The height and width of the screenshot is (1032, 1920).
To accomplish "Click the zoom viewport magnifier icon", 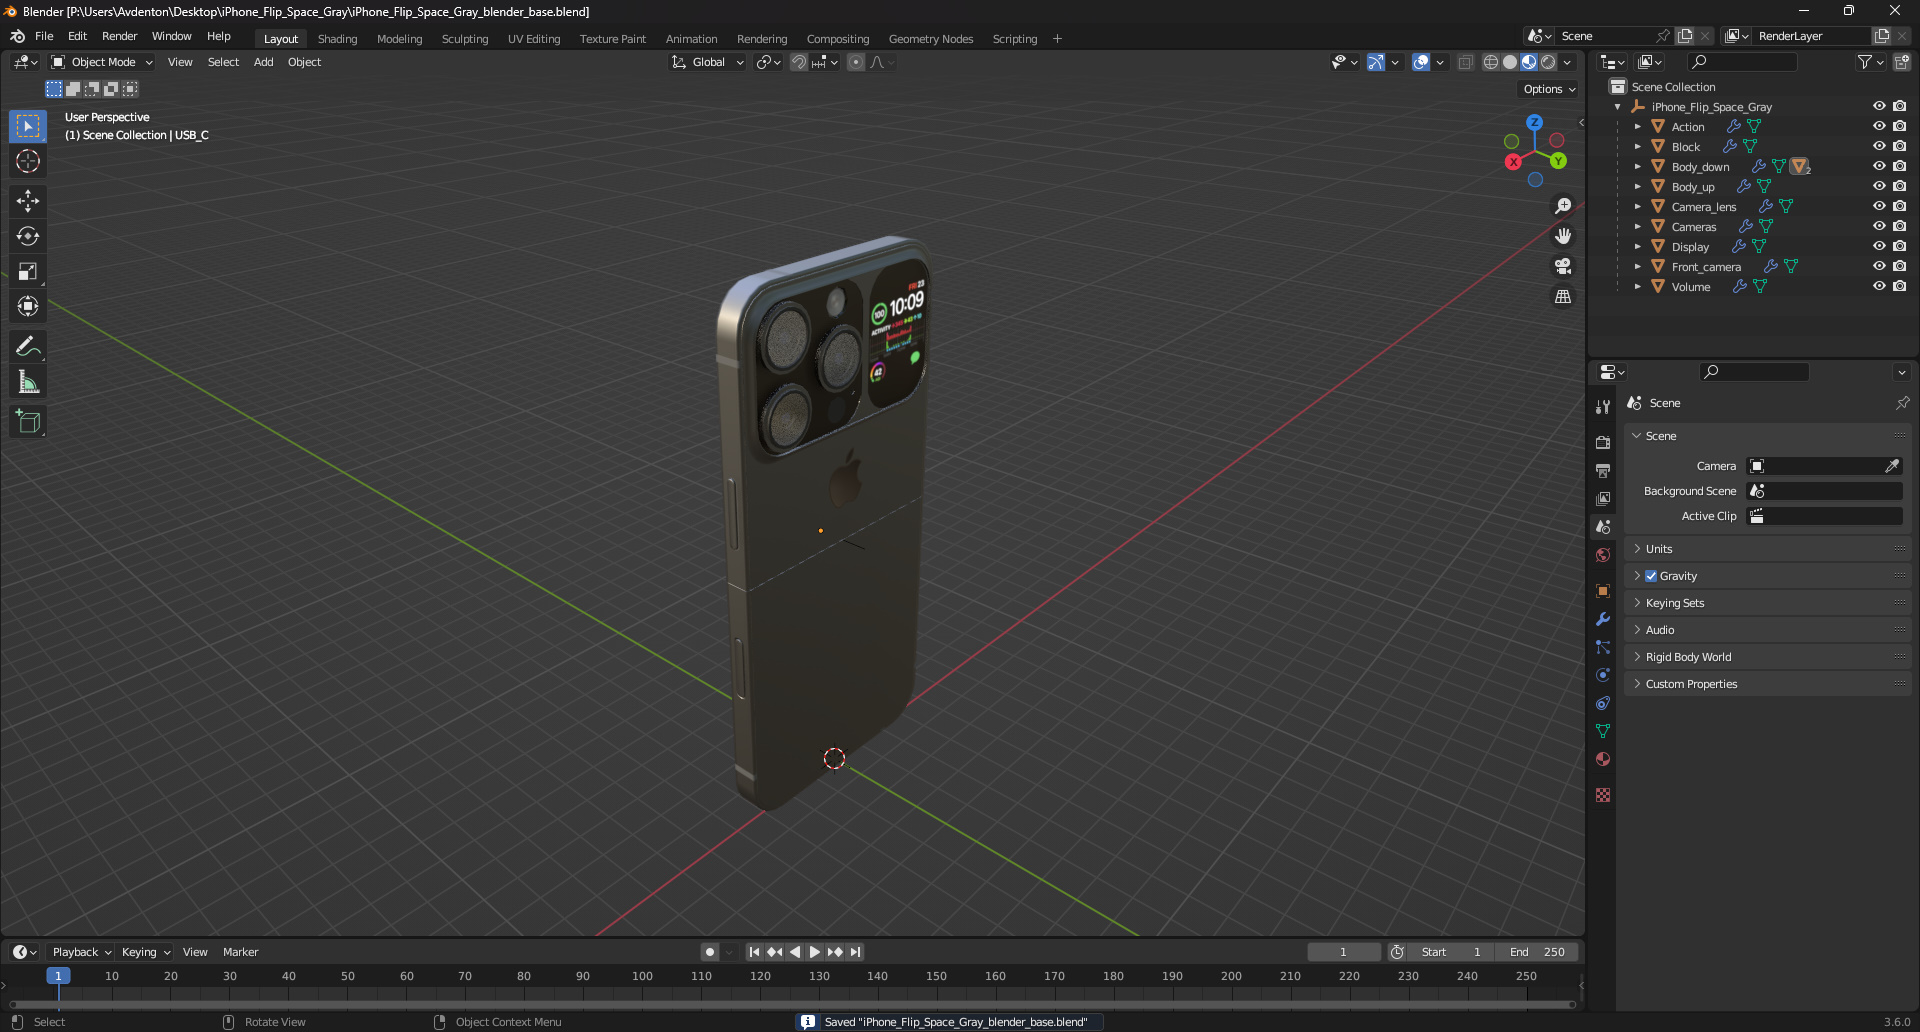I will coord(1563,206).
